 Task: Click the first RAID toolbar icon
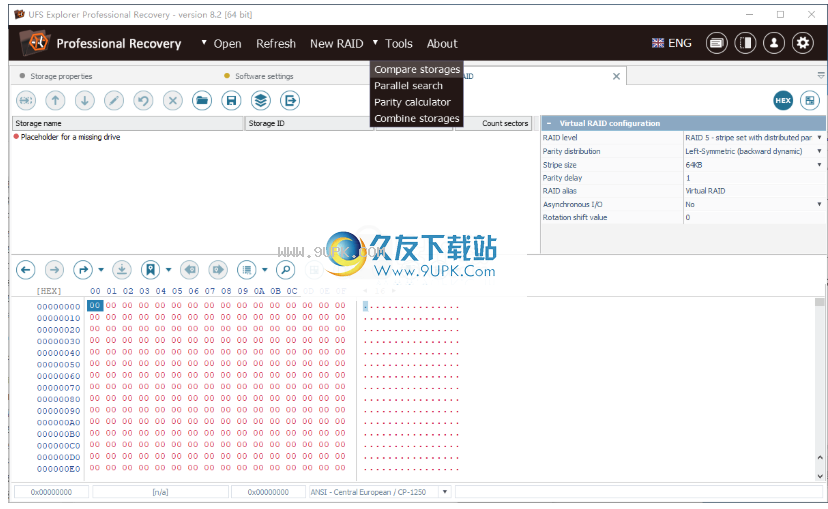26,100
